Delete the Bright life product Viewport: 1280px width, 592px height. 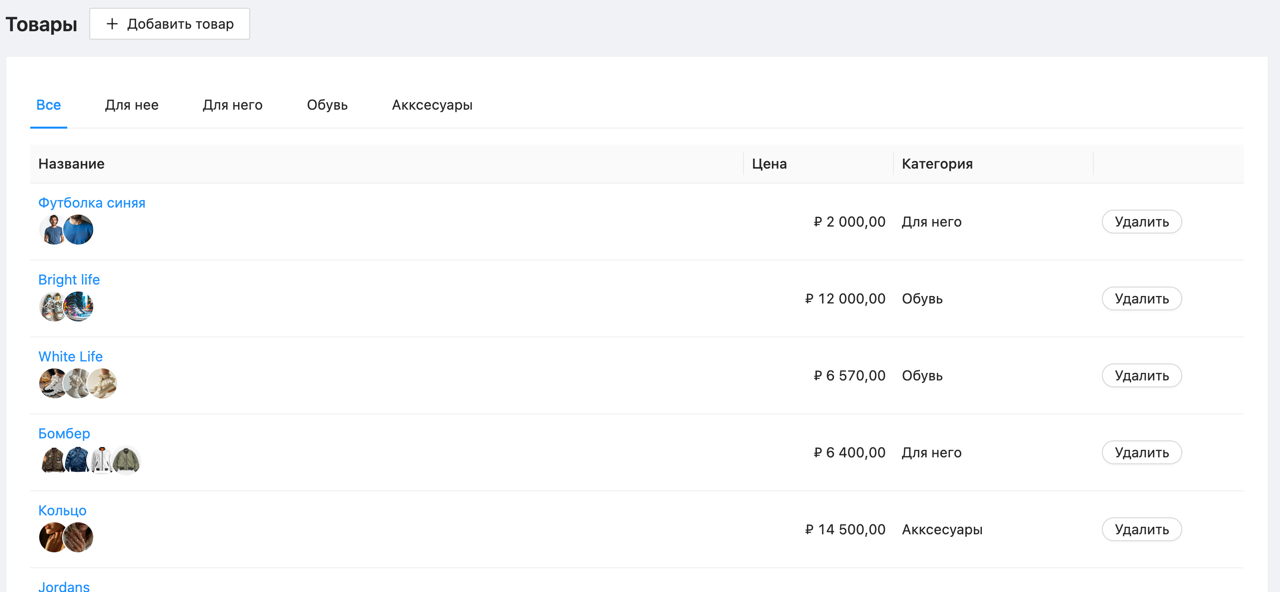[1142, 299]
